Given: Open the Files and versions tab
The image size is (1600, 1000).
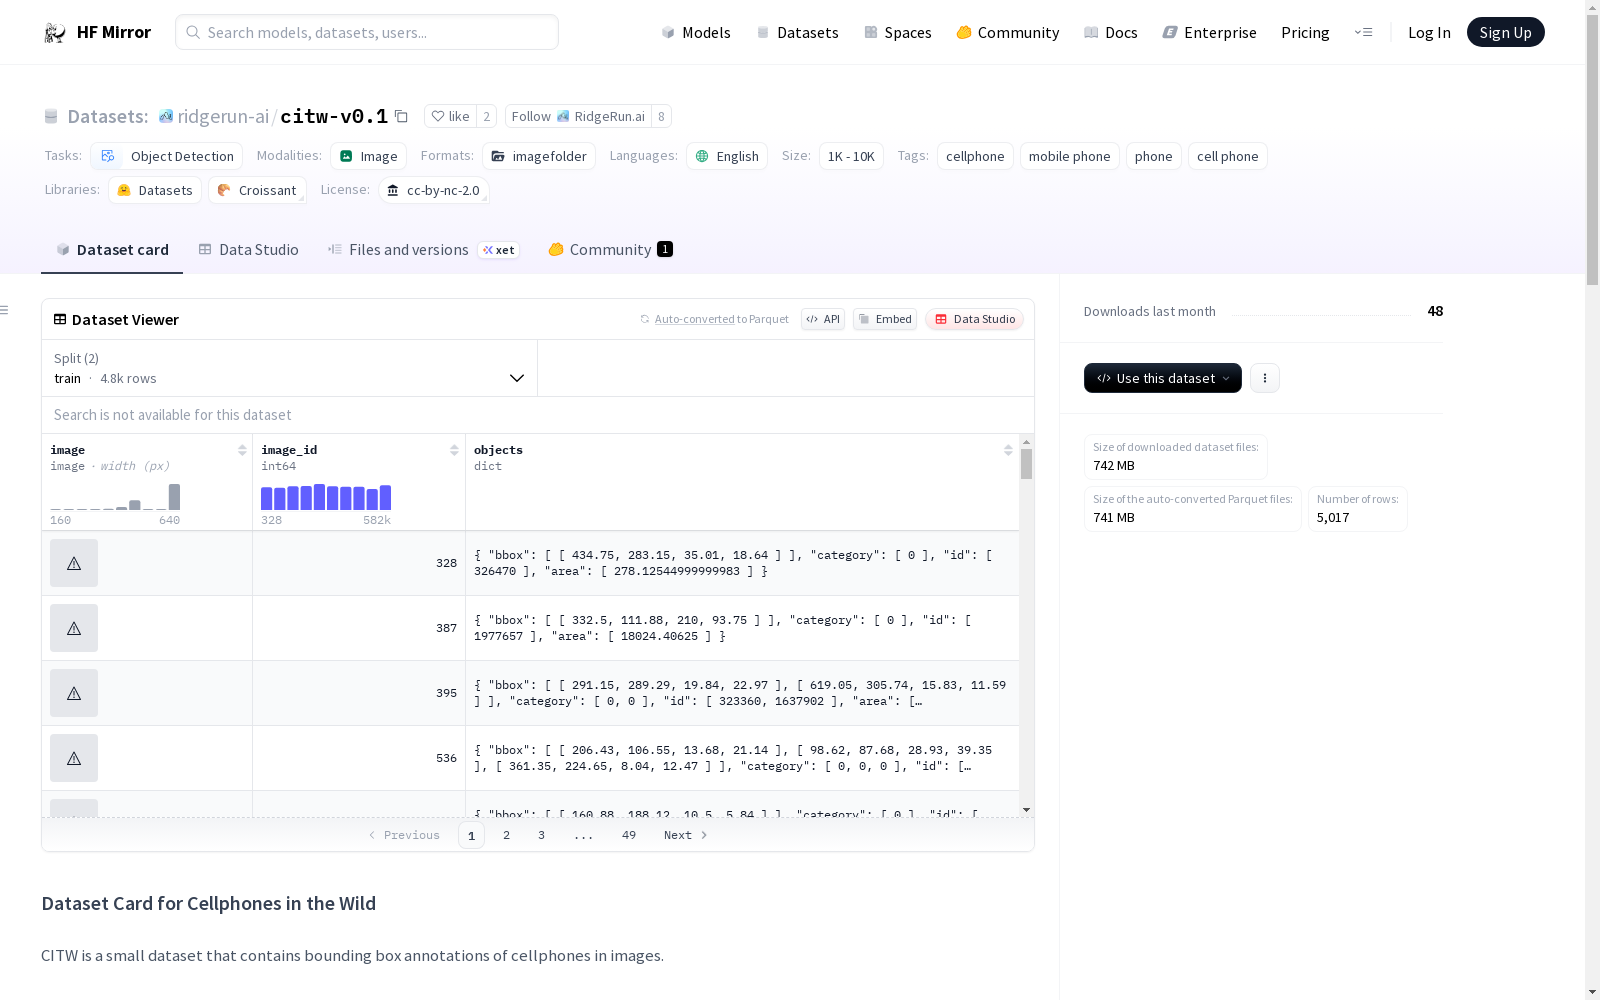Looking at the screenshot, I should tap(423, 249).
